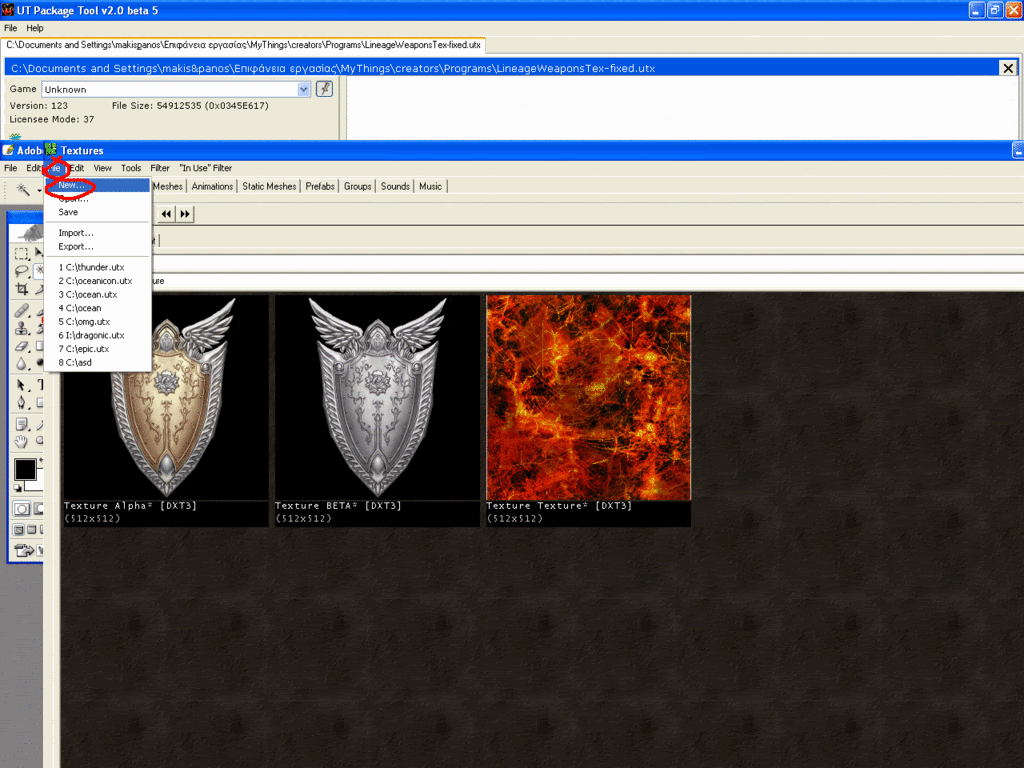Select the Lasso tool
The height and width of the screenshot is (768, 1024).
21,271
